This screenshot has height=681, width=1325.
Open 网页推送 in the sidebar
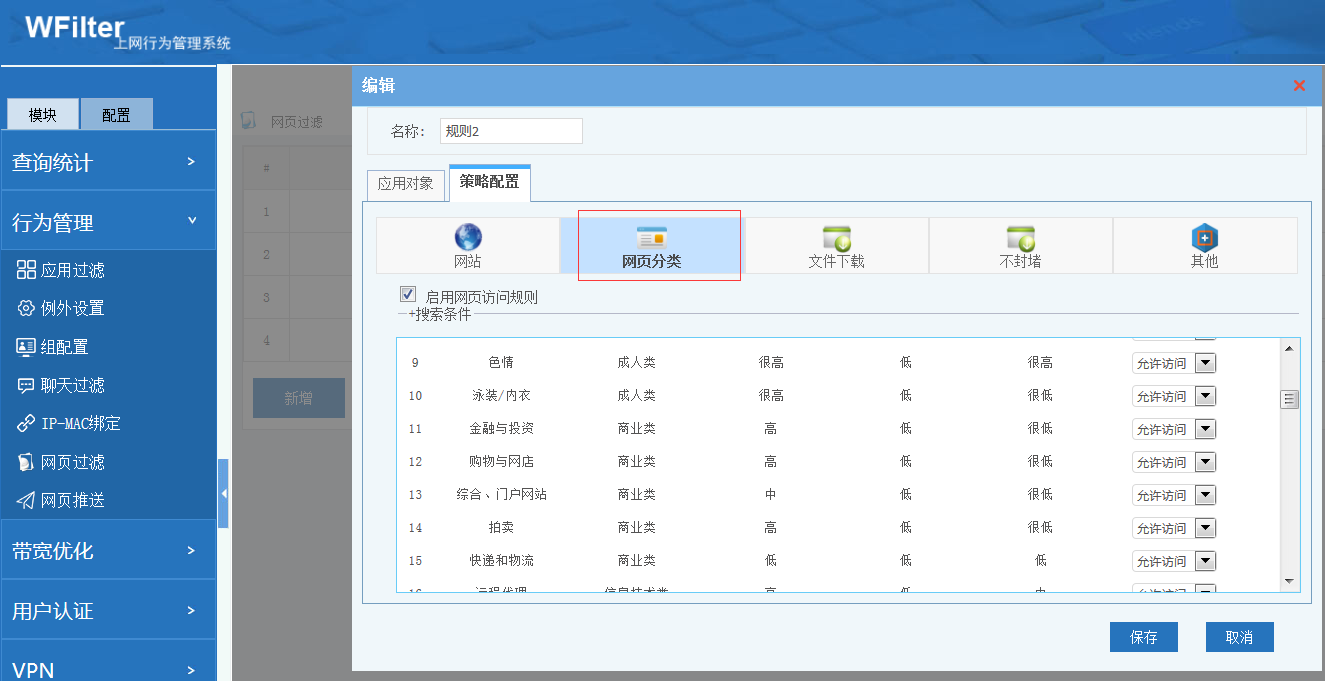72,500
